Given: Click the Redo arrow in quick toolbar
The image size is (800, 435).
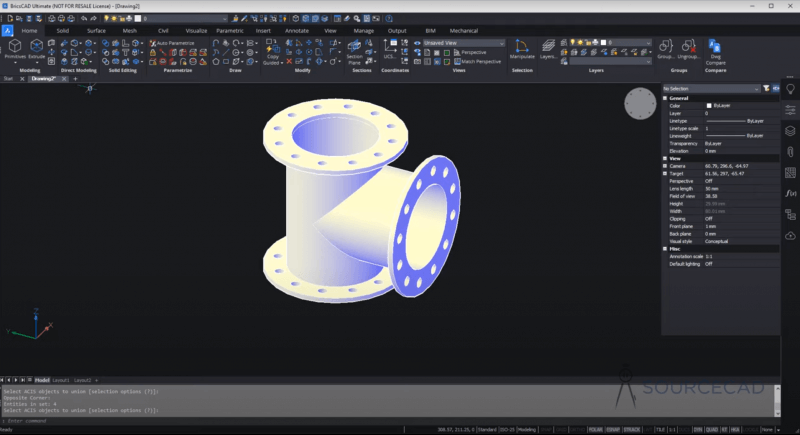Looking at the screenshot, I should (93, 18).
